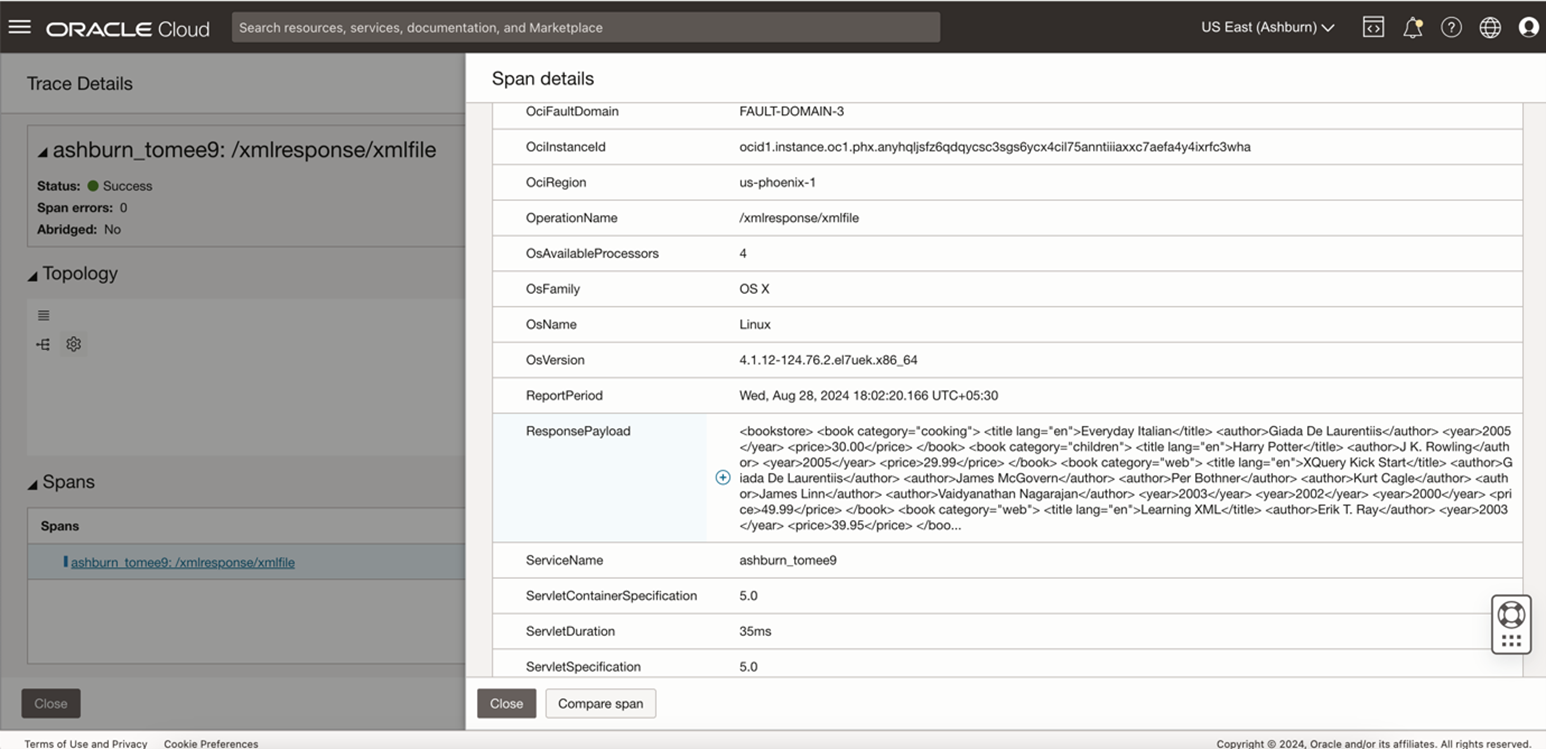This screenshot has height=749, width=1546.
Task: Click the ServiceName value ashburn_tomee9
Action: coord(788,560)
